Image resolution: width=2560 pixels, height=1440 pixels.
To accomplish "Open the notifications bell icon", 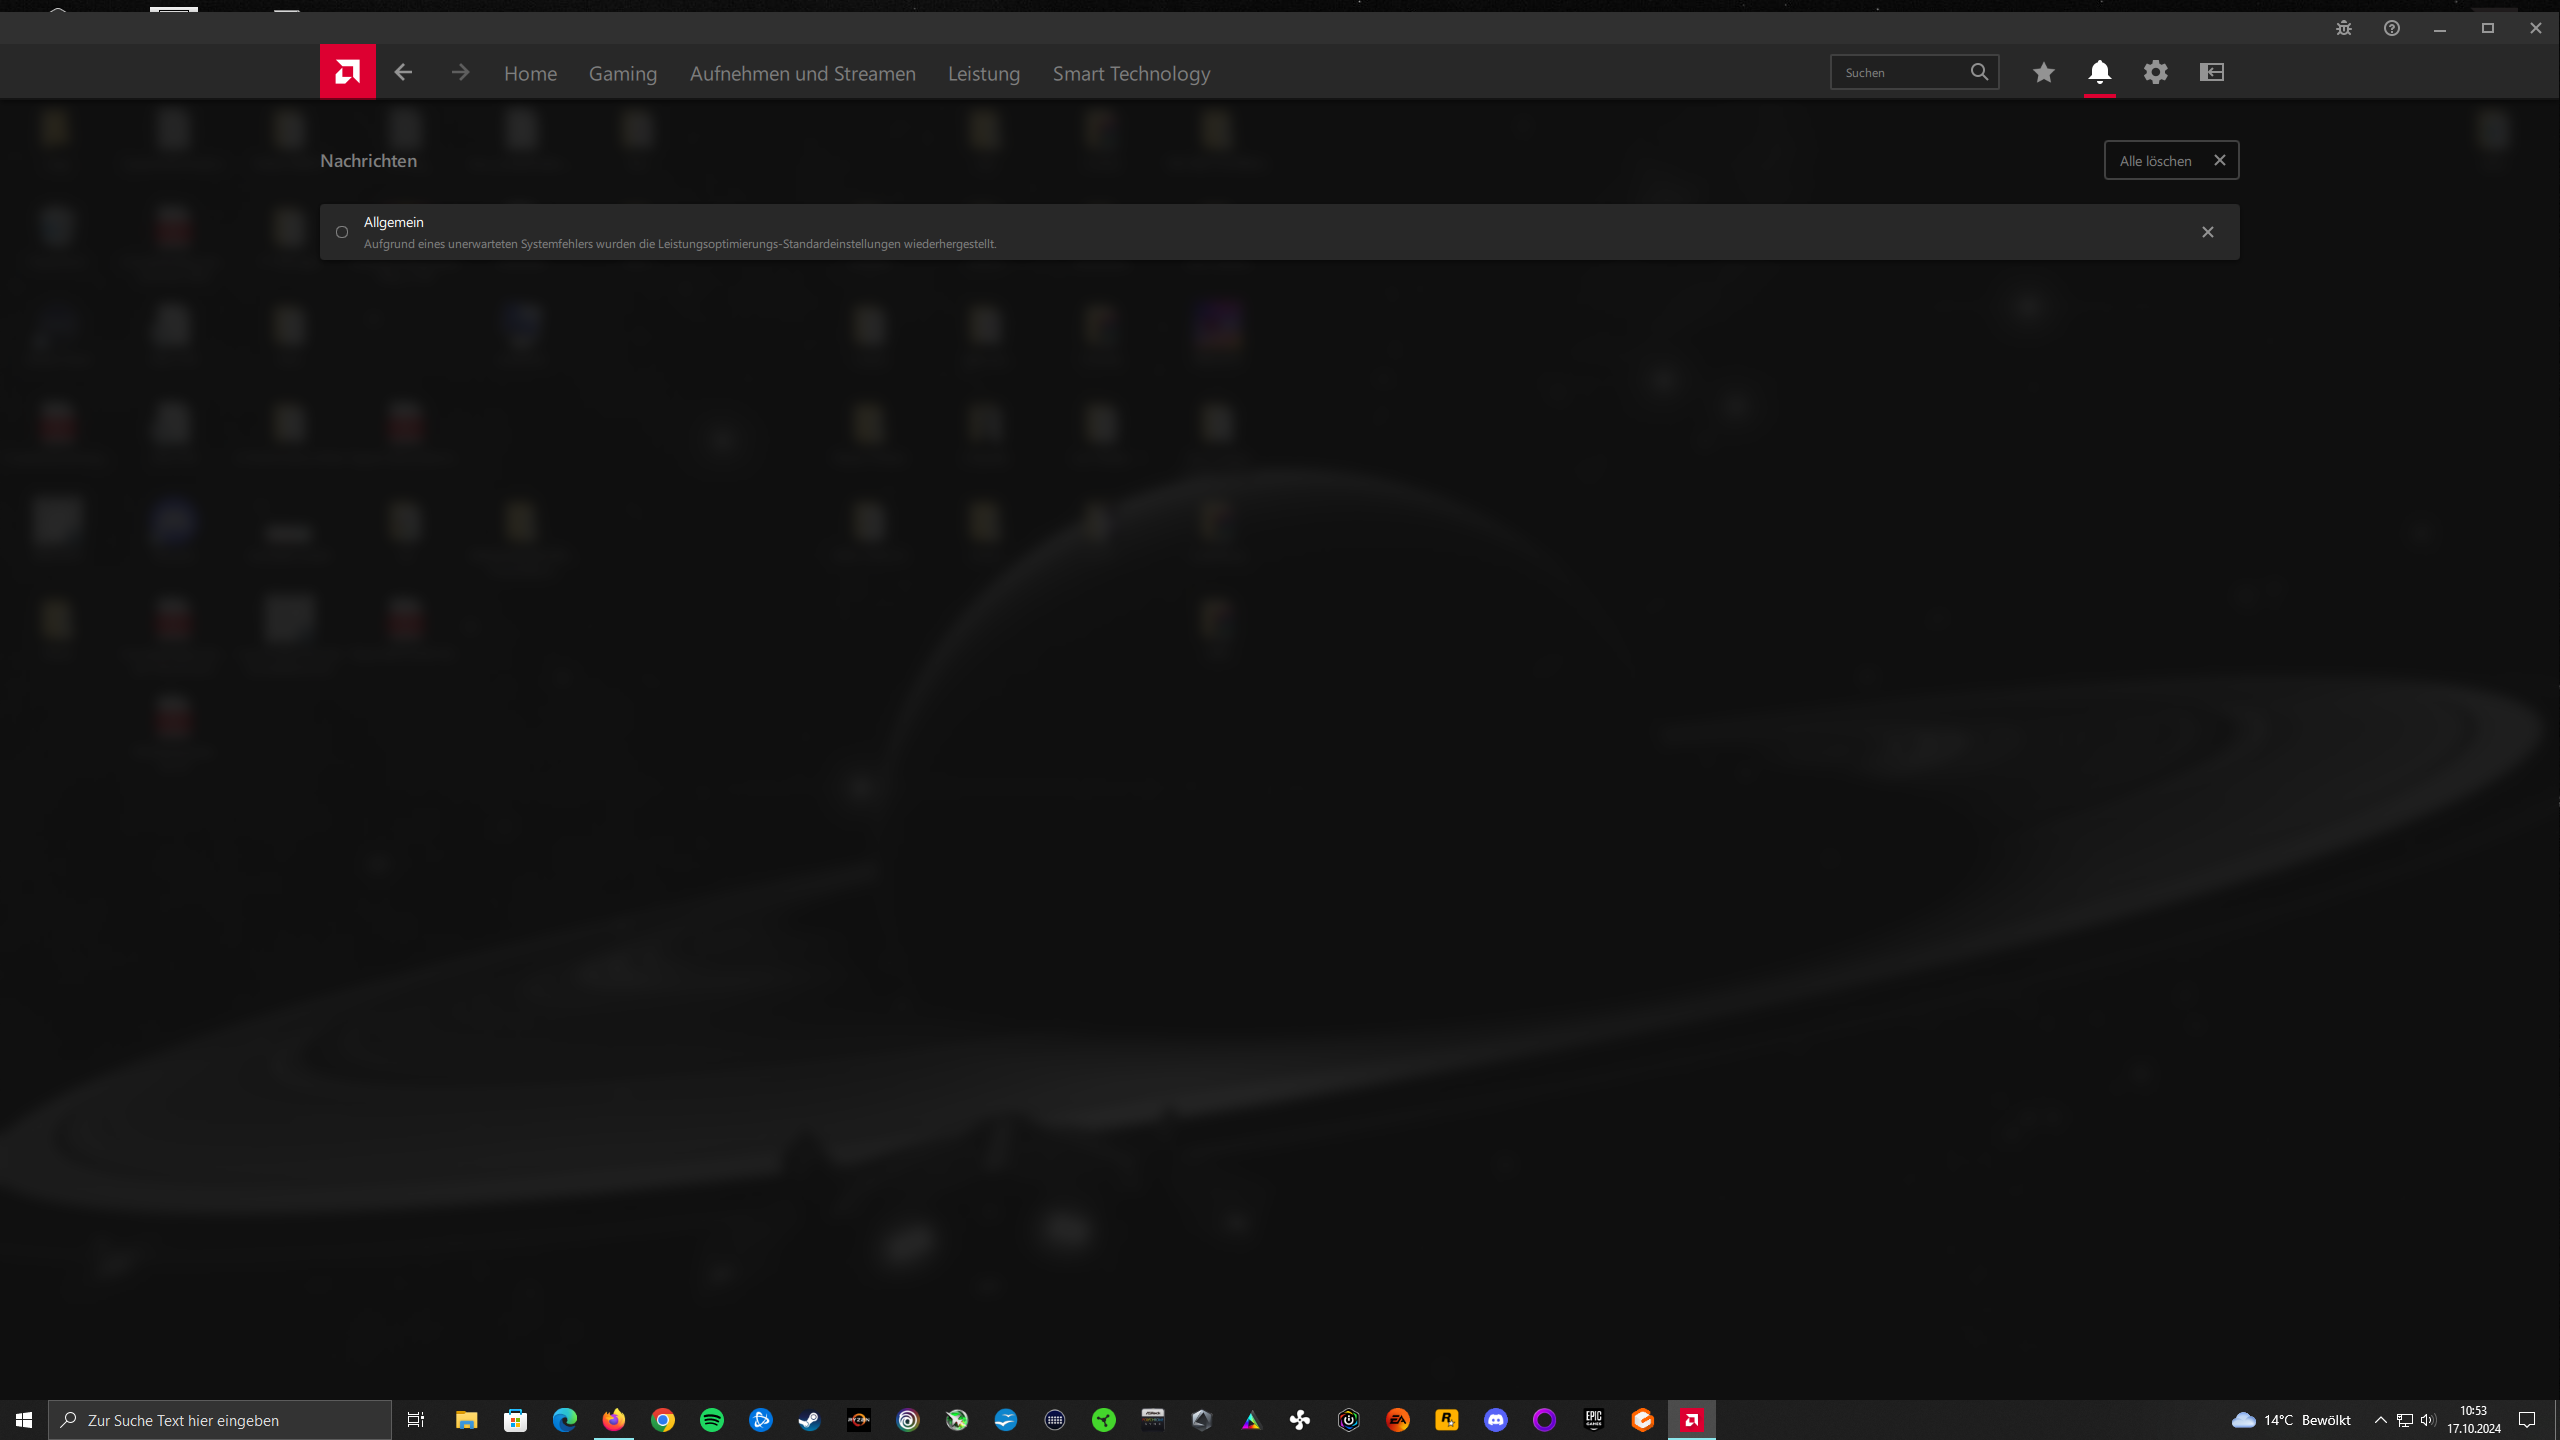I will (2099, 72).
